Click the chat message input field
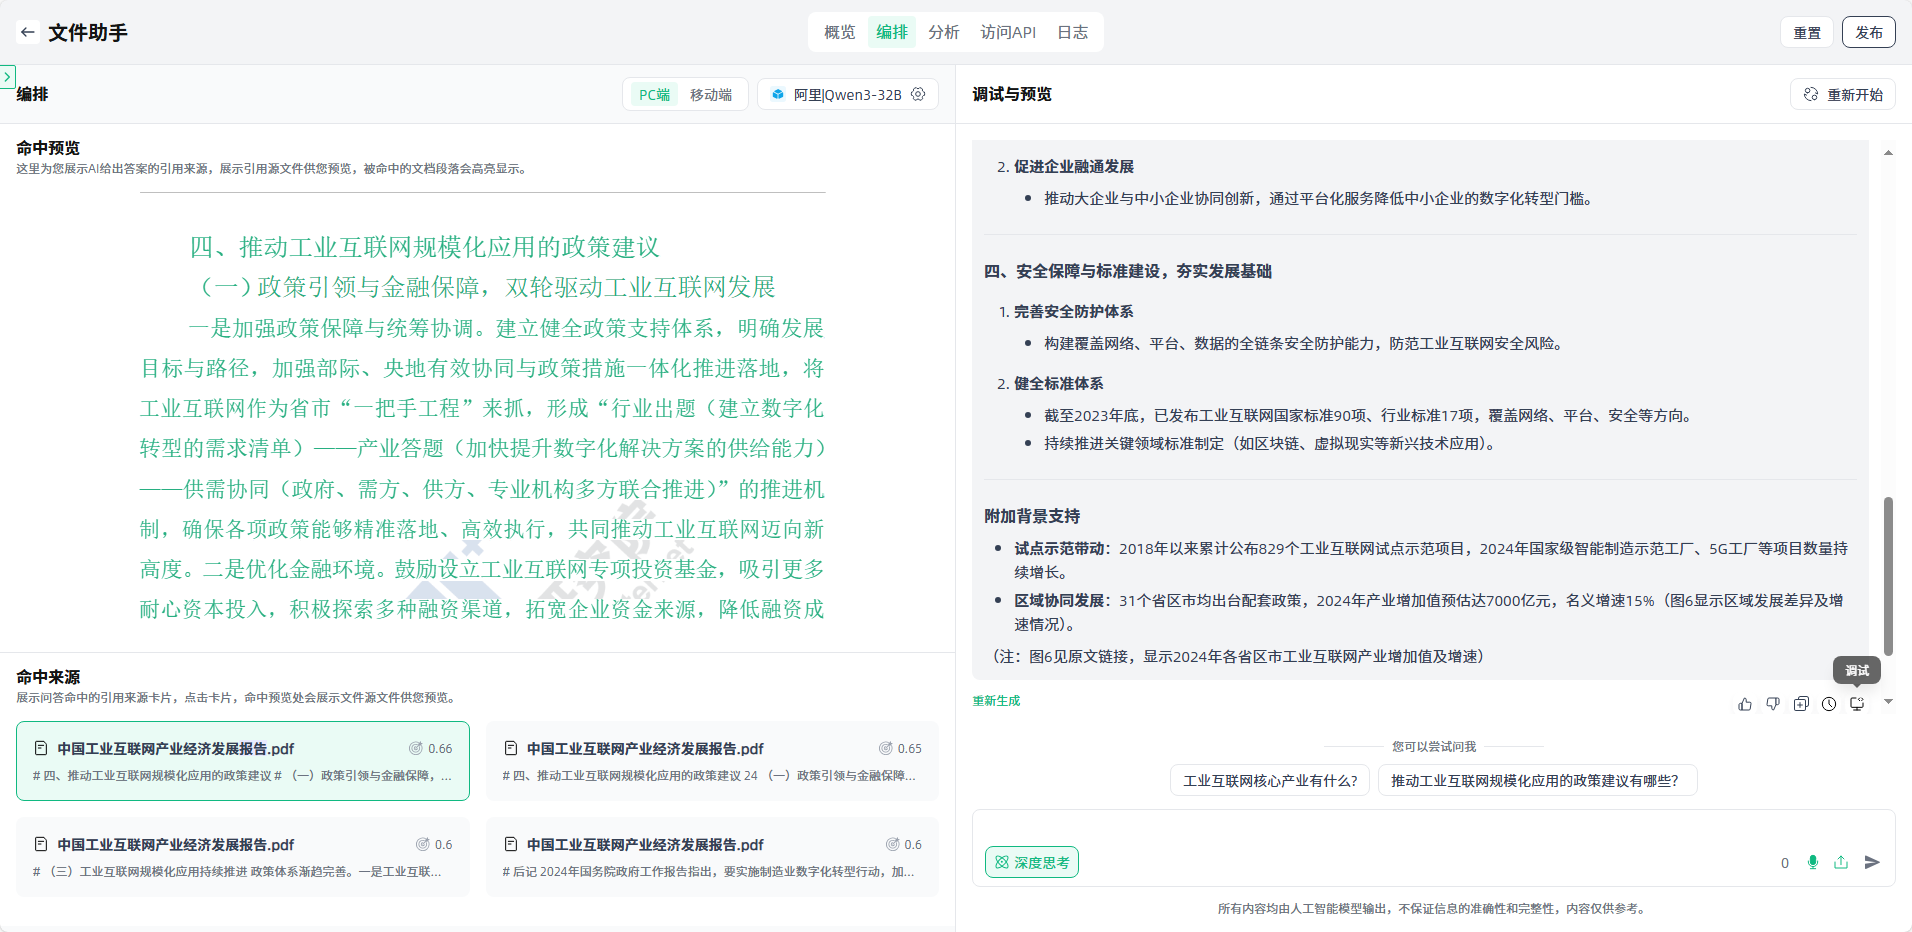1912x932 pixels. 1400,832
